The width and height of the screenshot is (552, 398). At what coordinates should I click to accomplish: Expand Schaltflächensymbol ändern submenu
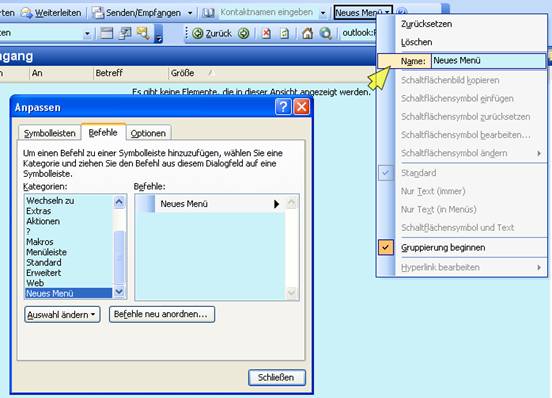tap(539, 153)
